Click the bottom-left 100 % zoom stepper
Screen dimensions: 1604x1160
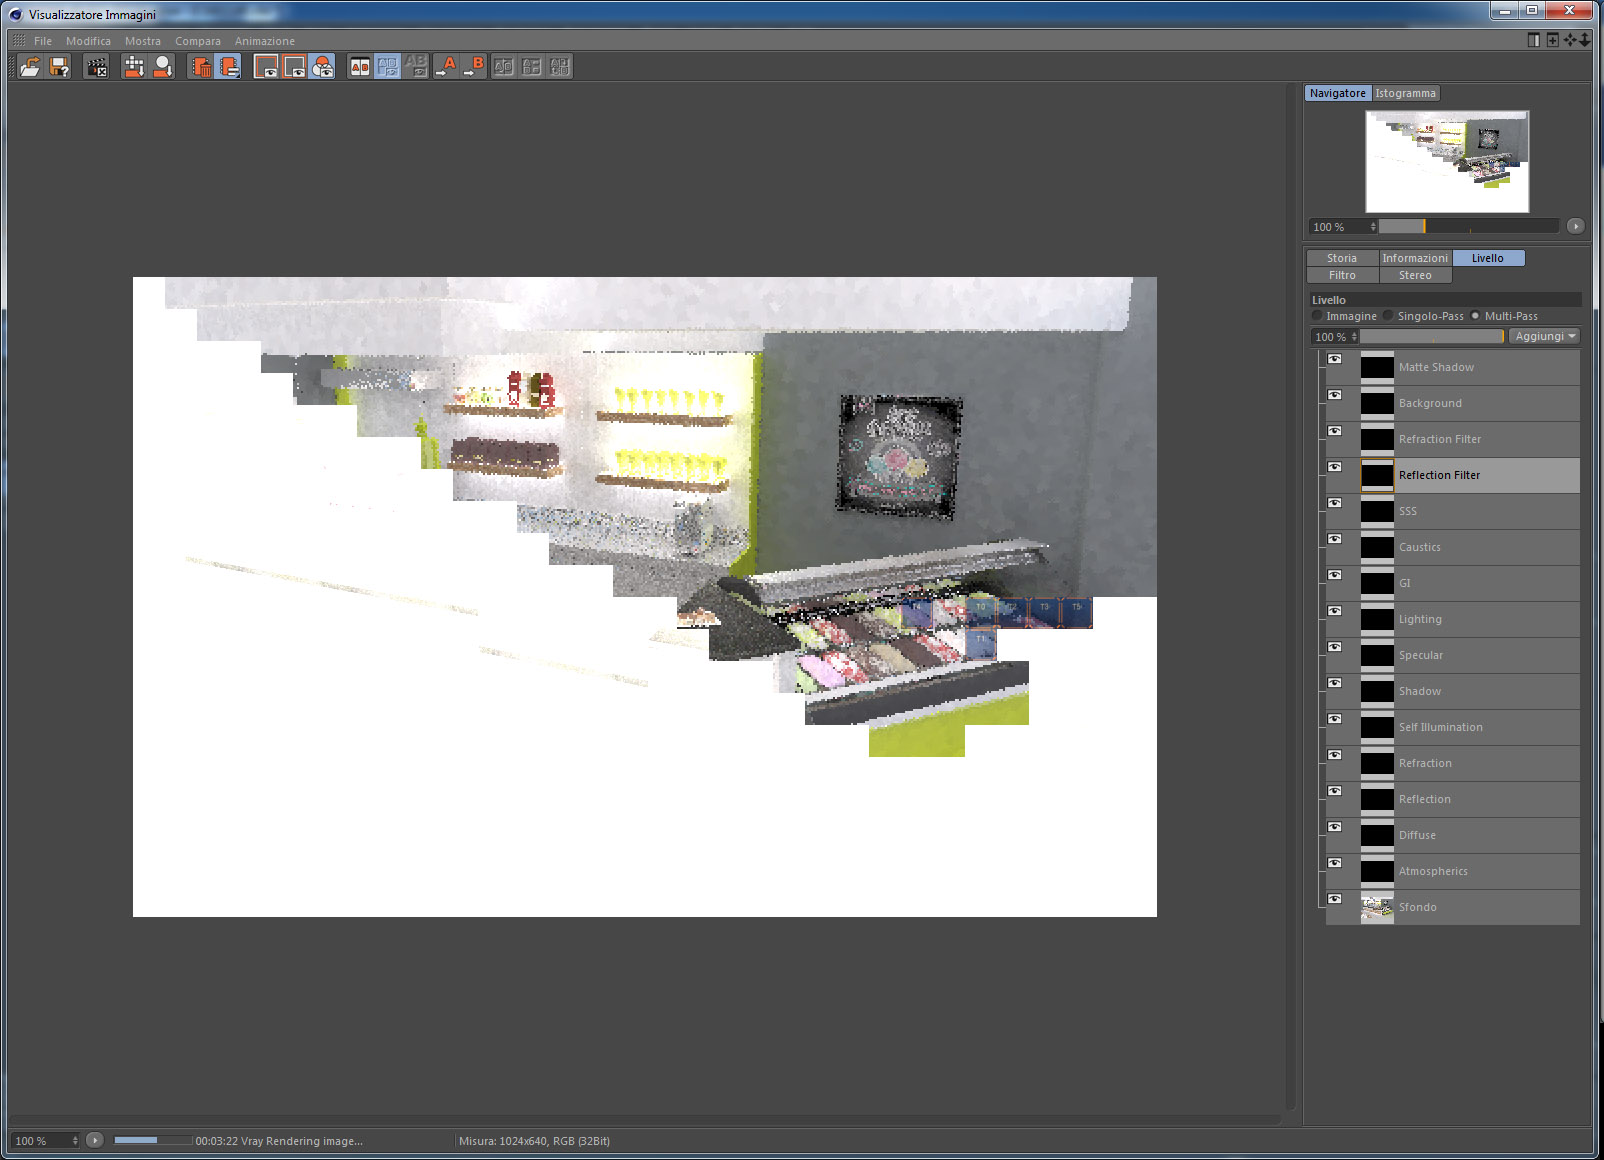coord(75,1141)
